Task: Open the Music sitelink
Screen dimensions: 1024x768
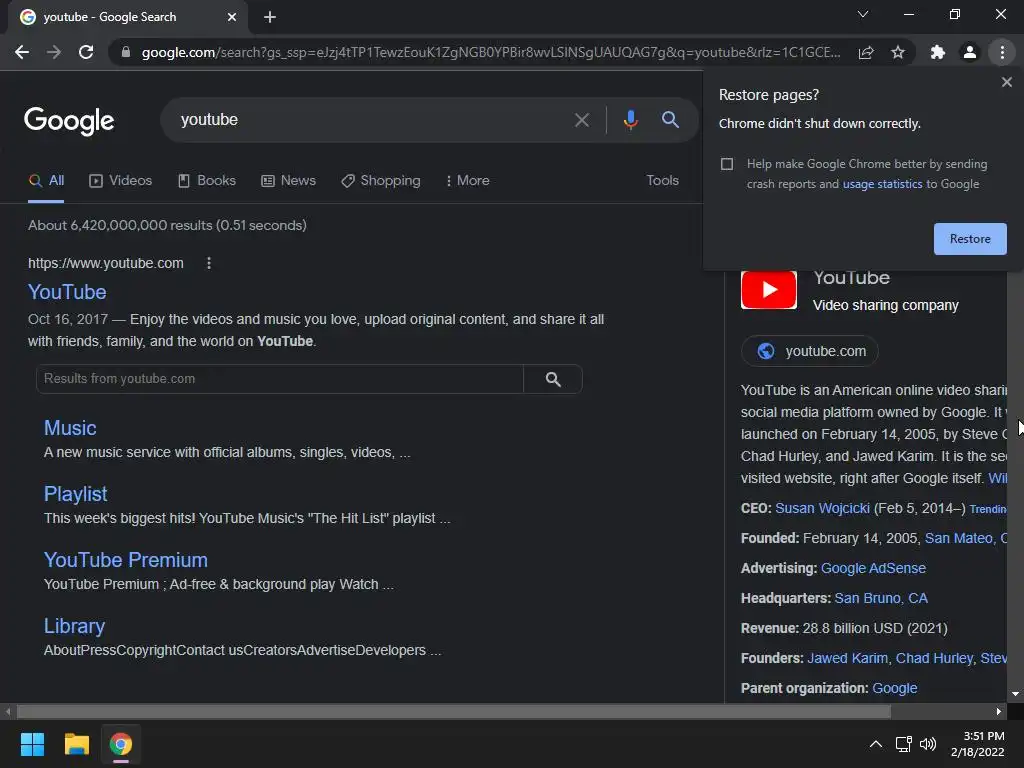Action: pyautogui.click(x=70, y=428)
